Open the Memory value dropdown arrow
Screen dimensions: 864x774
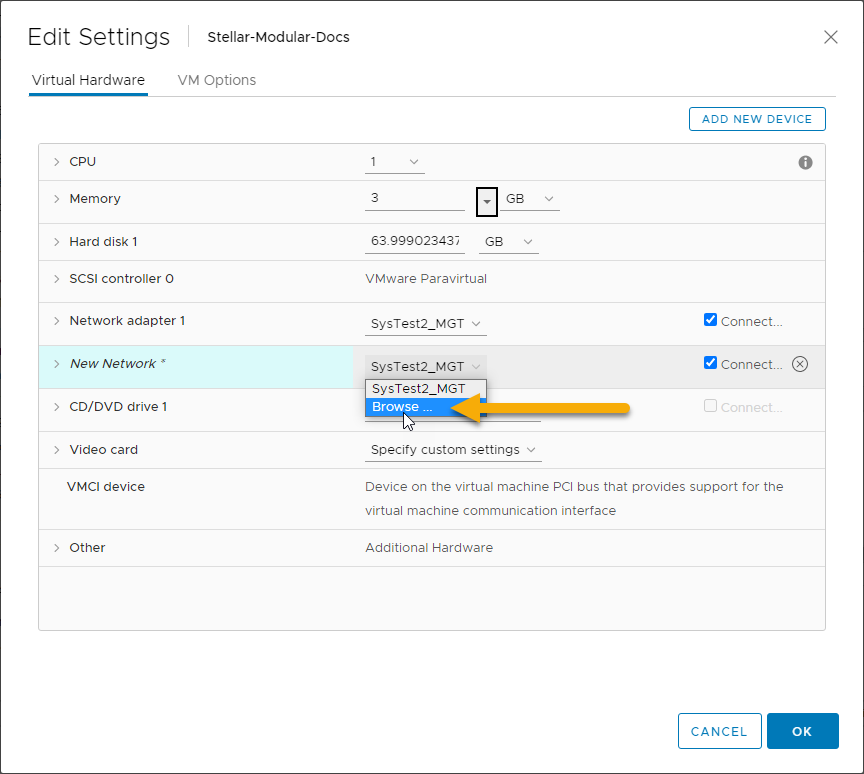487,200
